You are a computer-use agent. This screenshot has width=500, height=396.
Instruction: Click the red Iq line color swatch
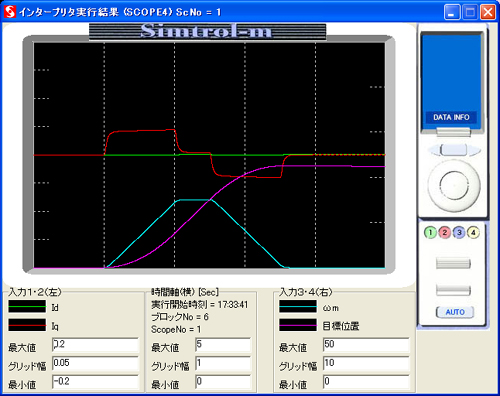(27, 325)
